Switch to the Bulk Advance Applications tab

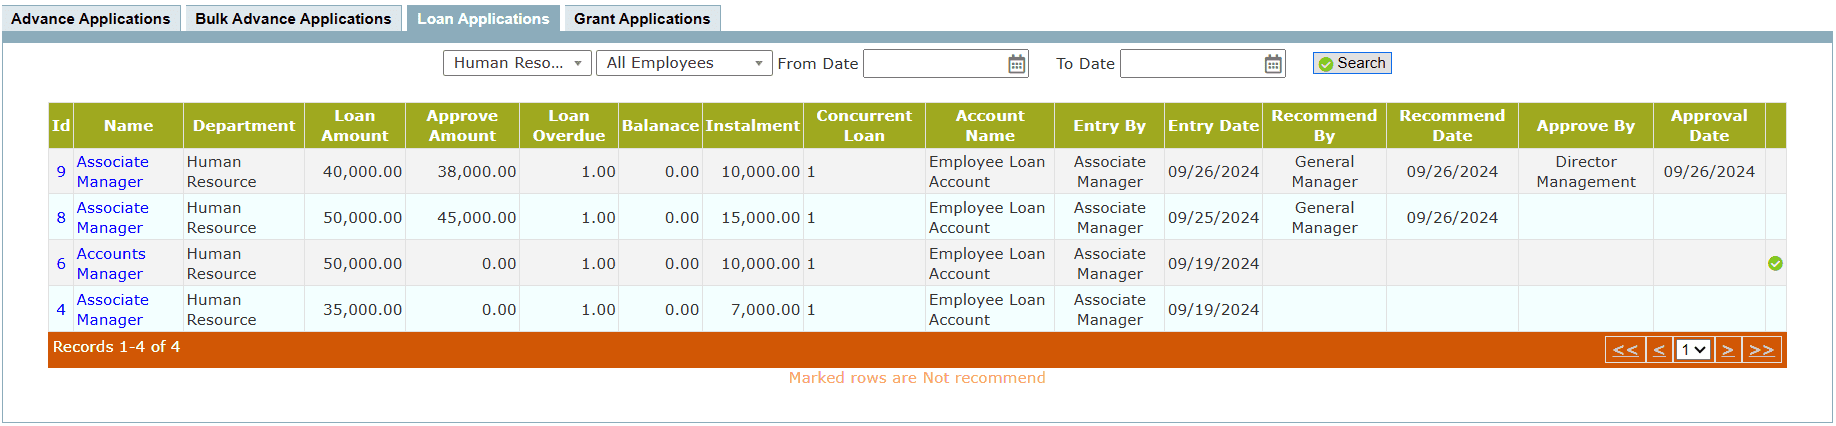click(x=293, y=19)
